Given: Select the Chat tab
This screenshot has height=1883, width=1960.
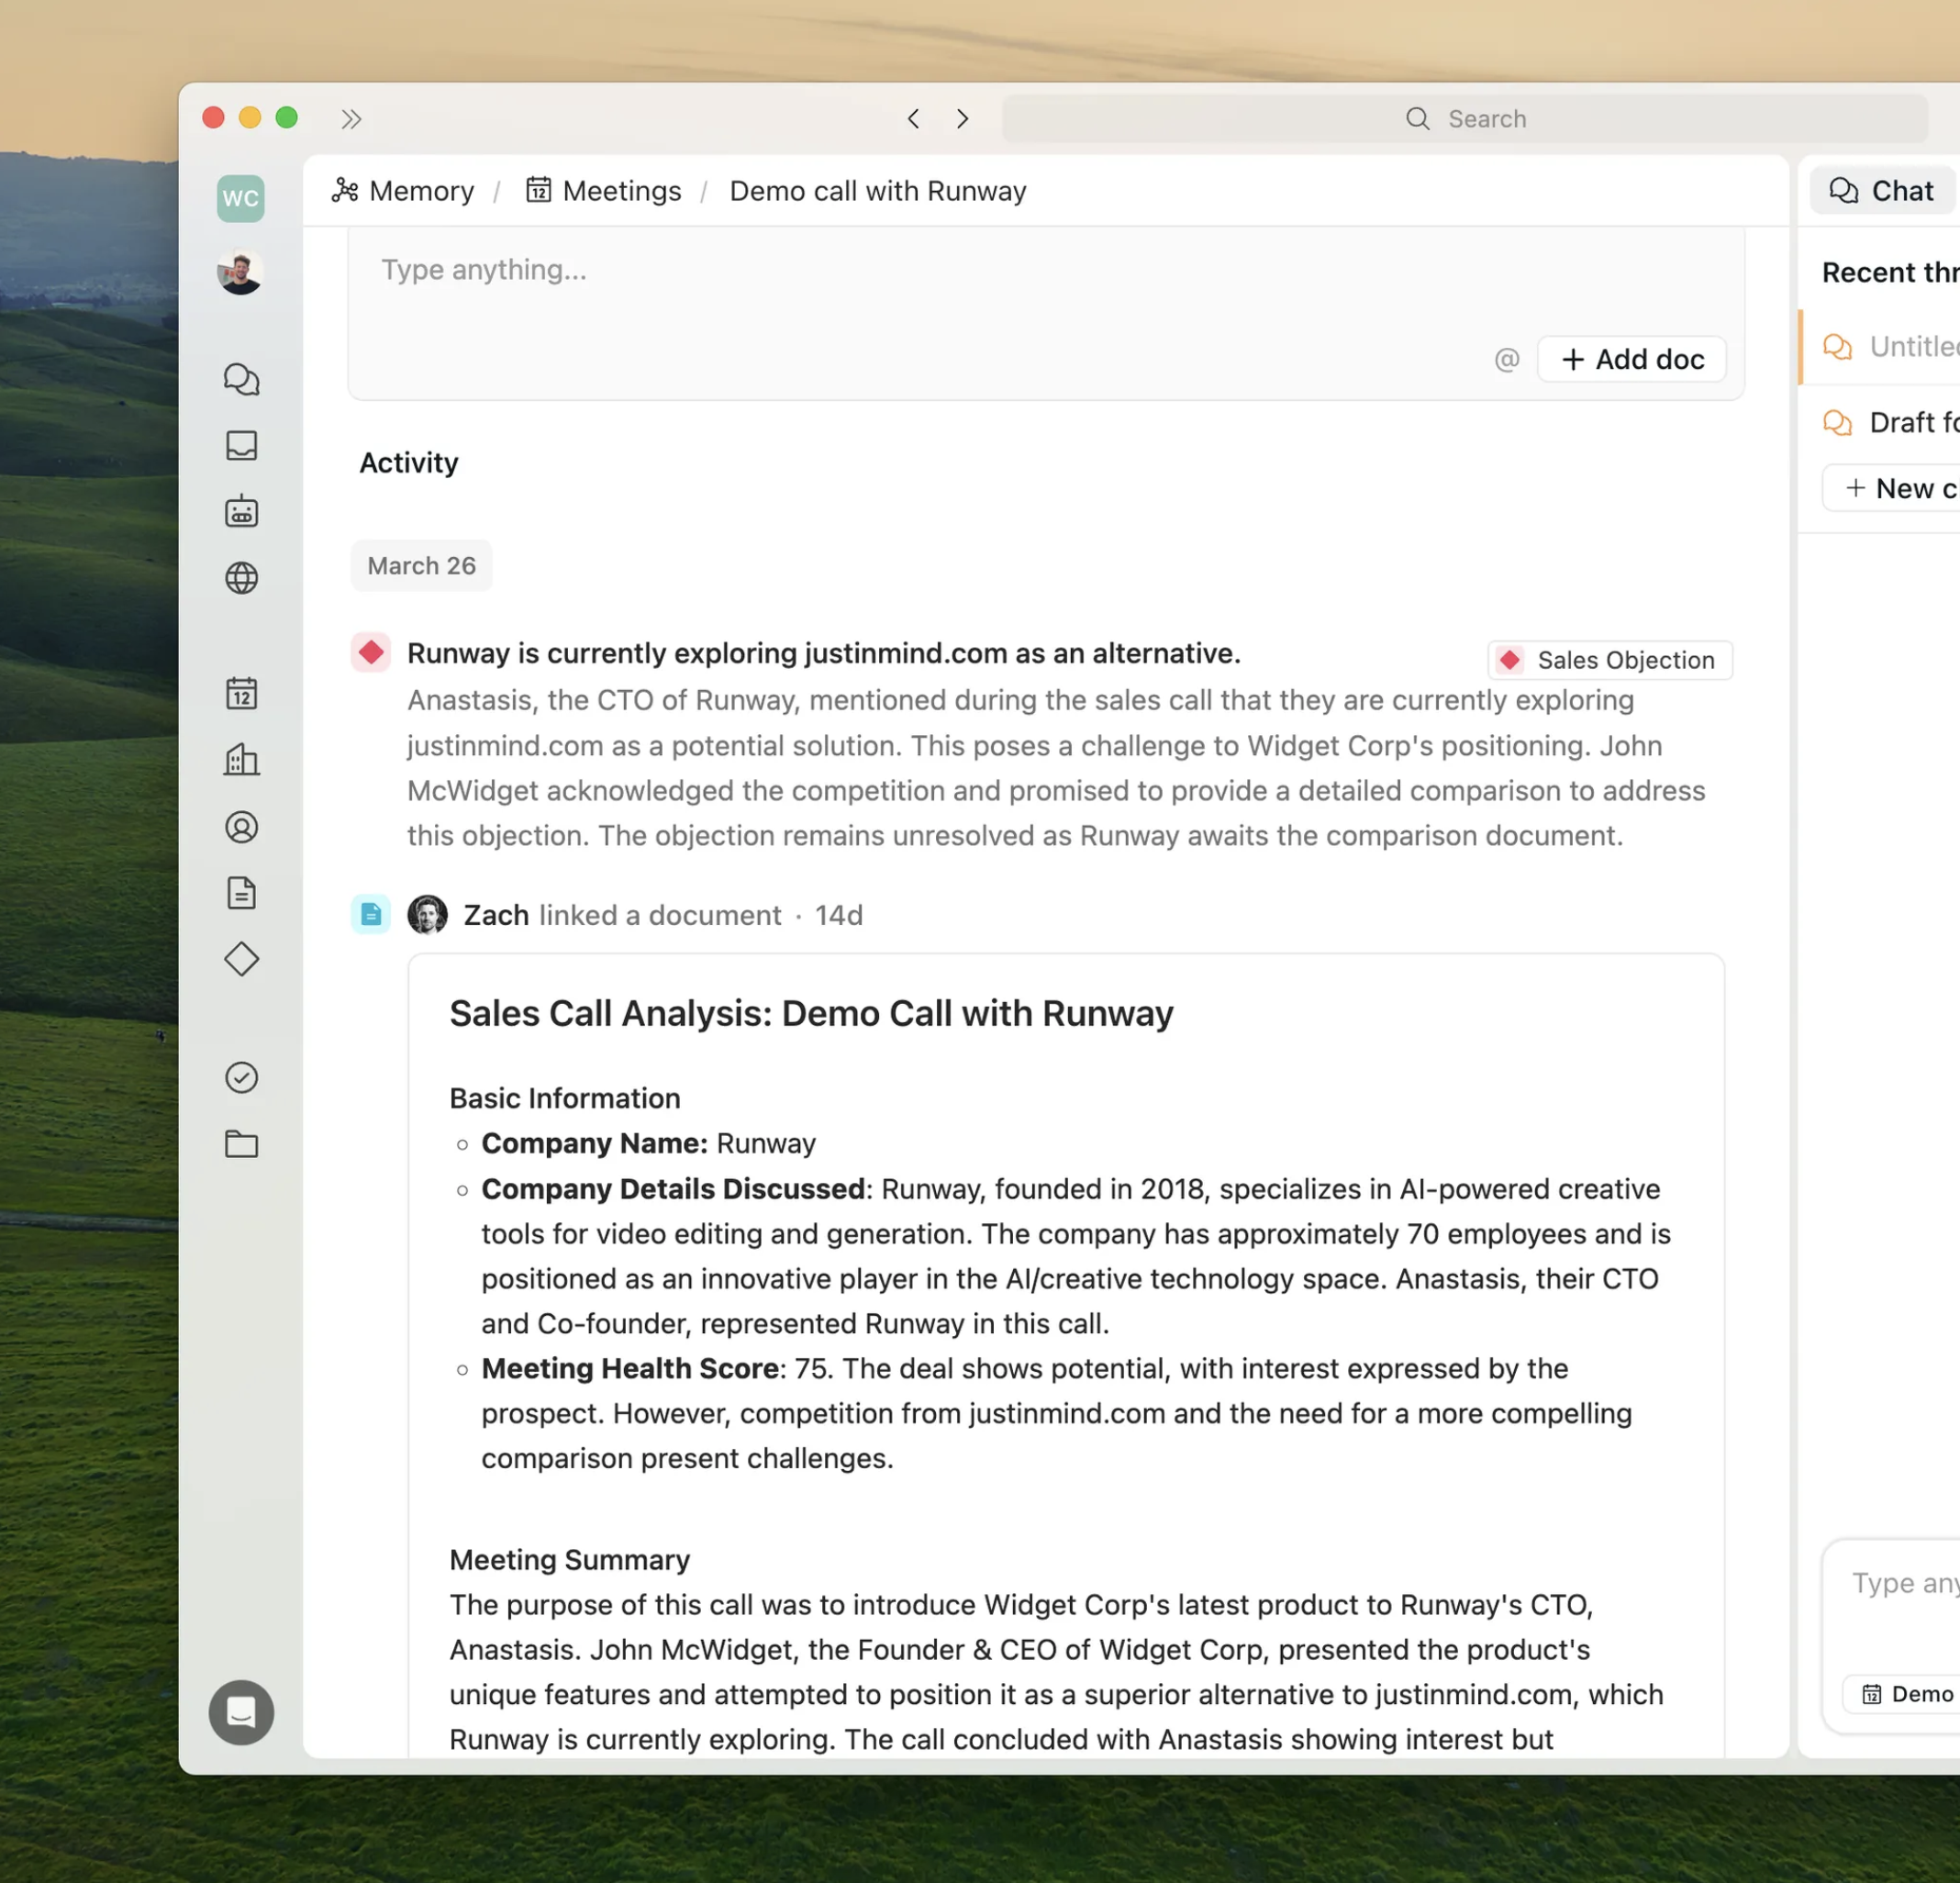Looking at the screenshot, I should (1881, 191).
